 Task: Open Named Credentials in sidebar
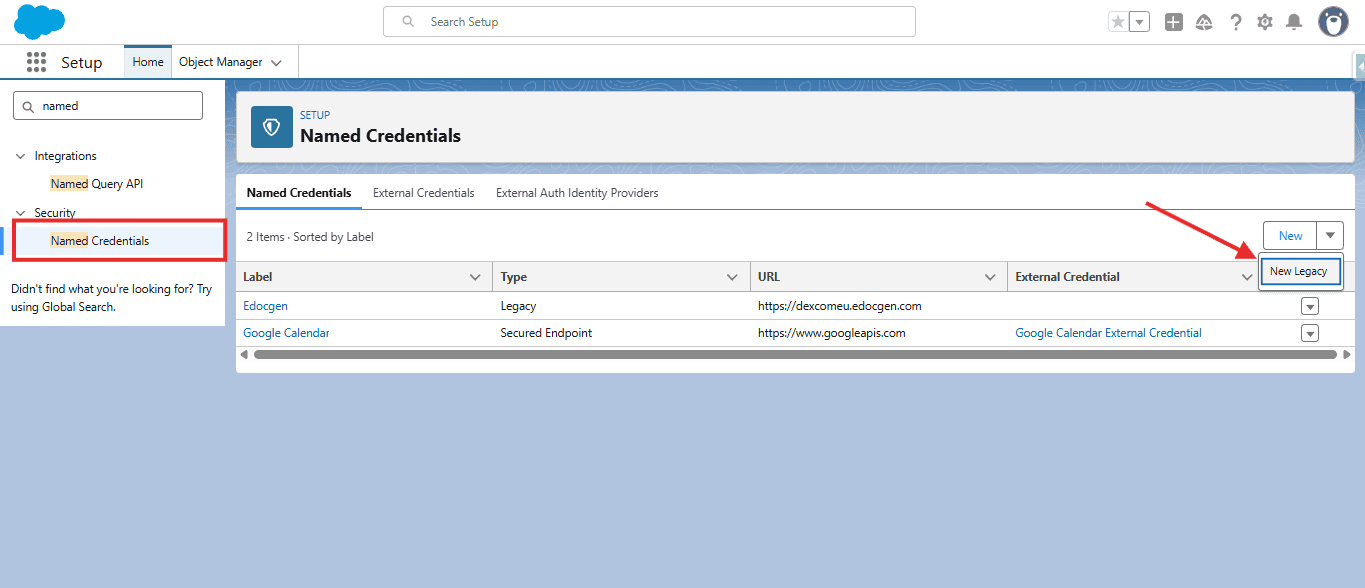point(100,241)
